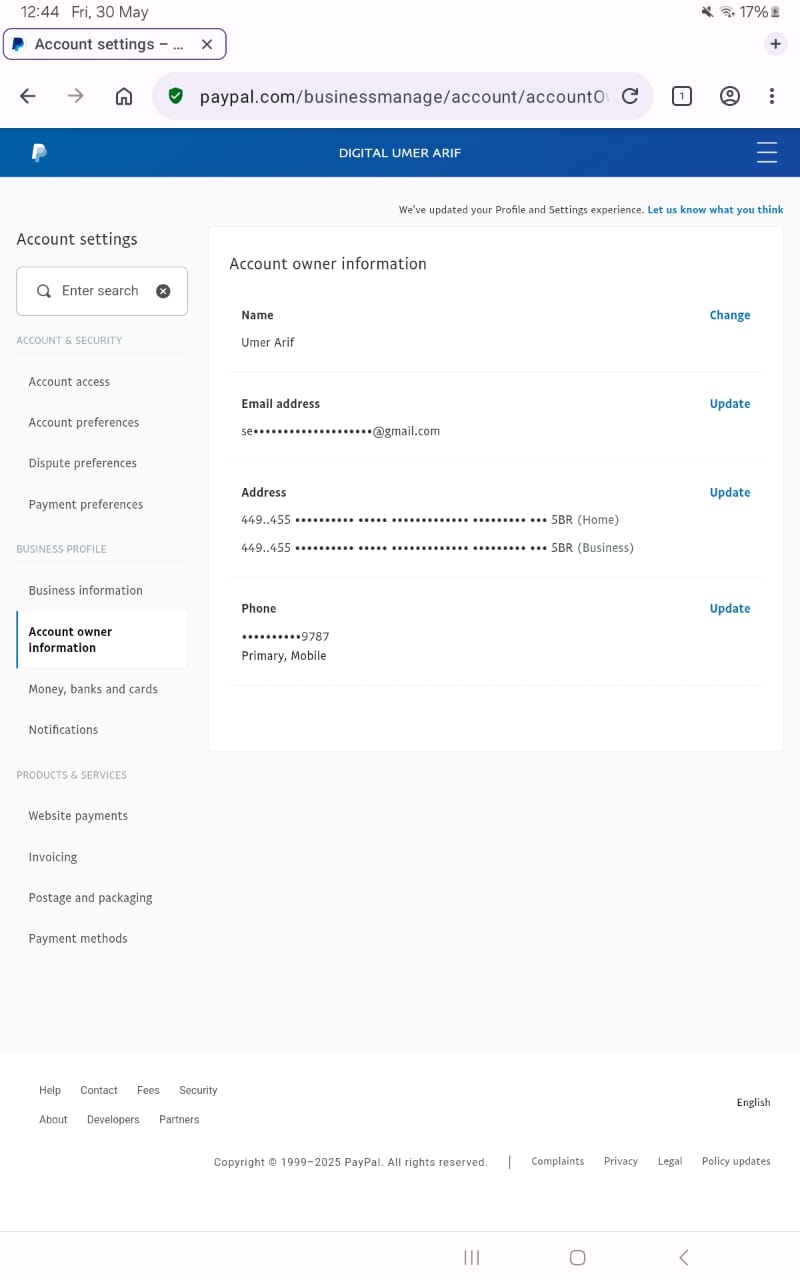
Task: Tap the browser home icon
Action: (124, 96)
